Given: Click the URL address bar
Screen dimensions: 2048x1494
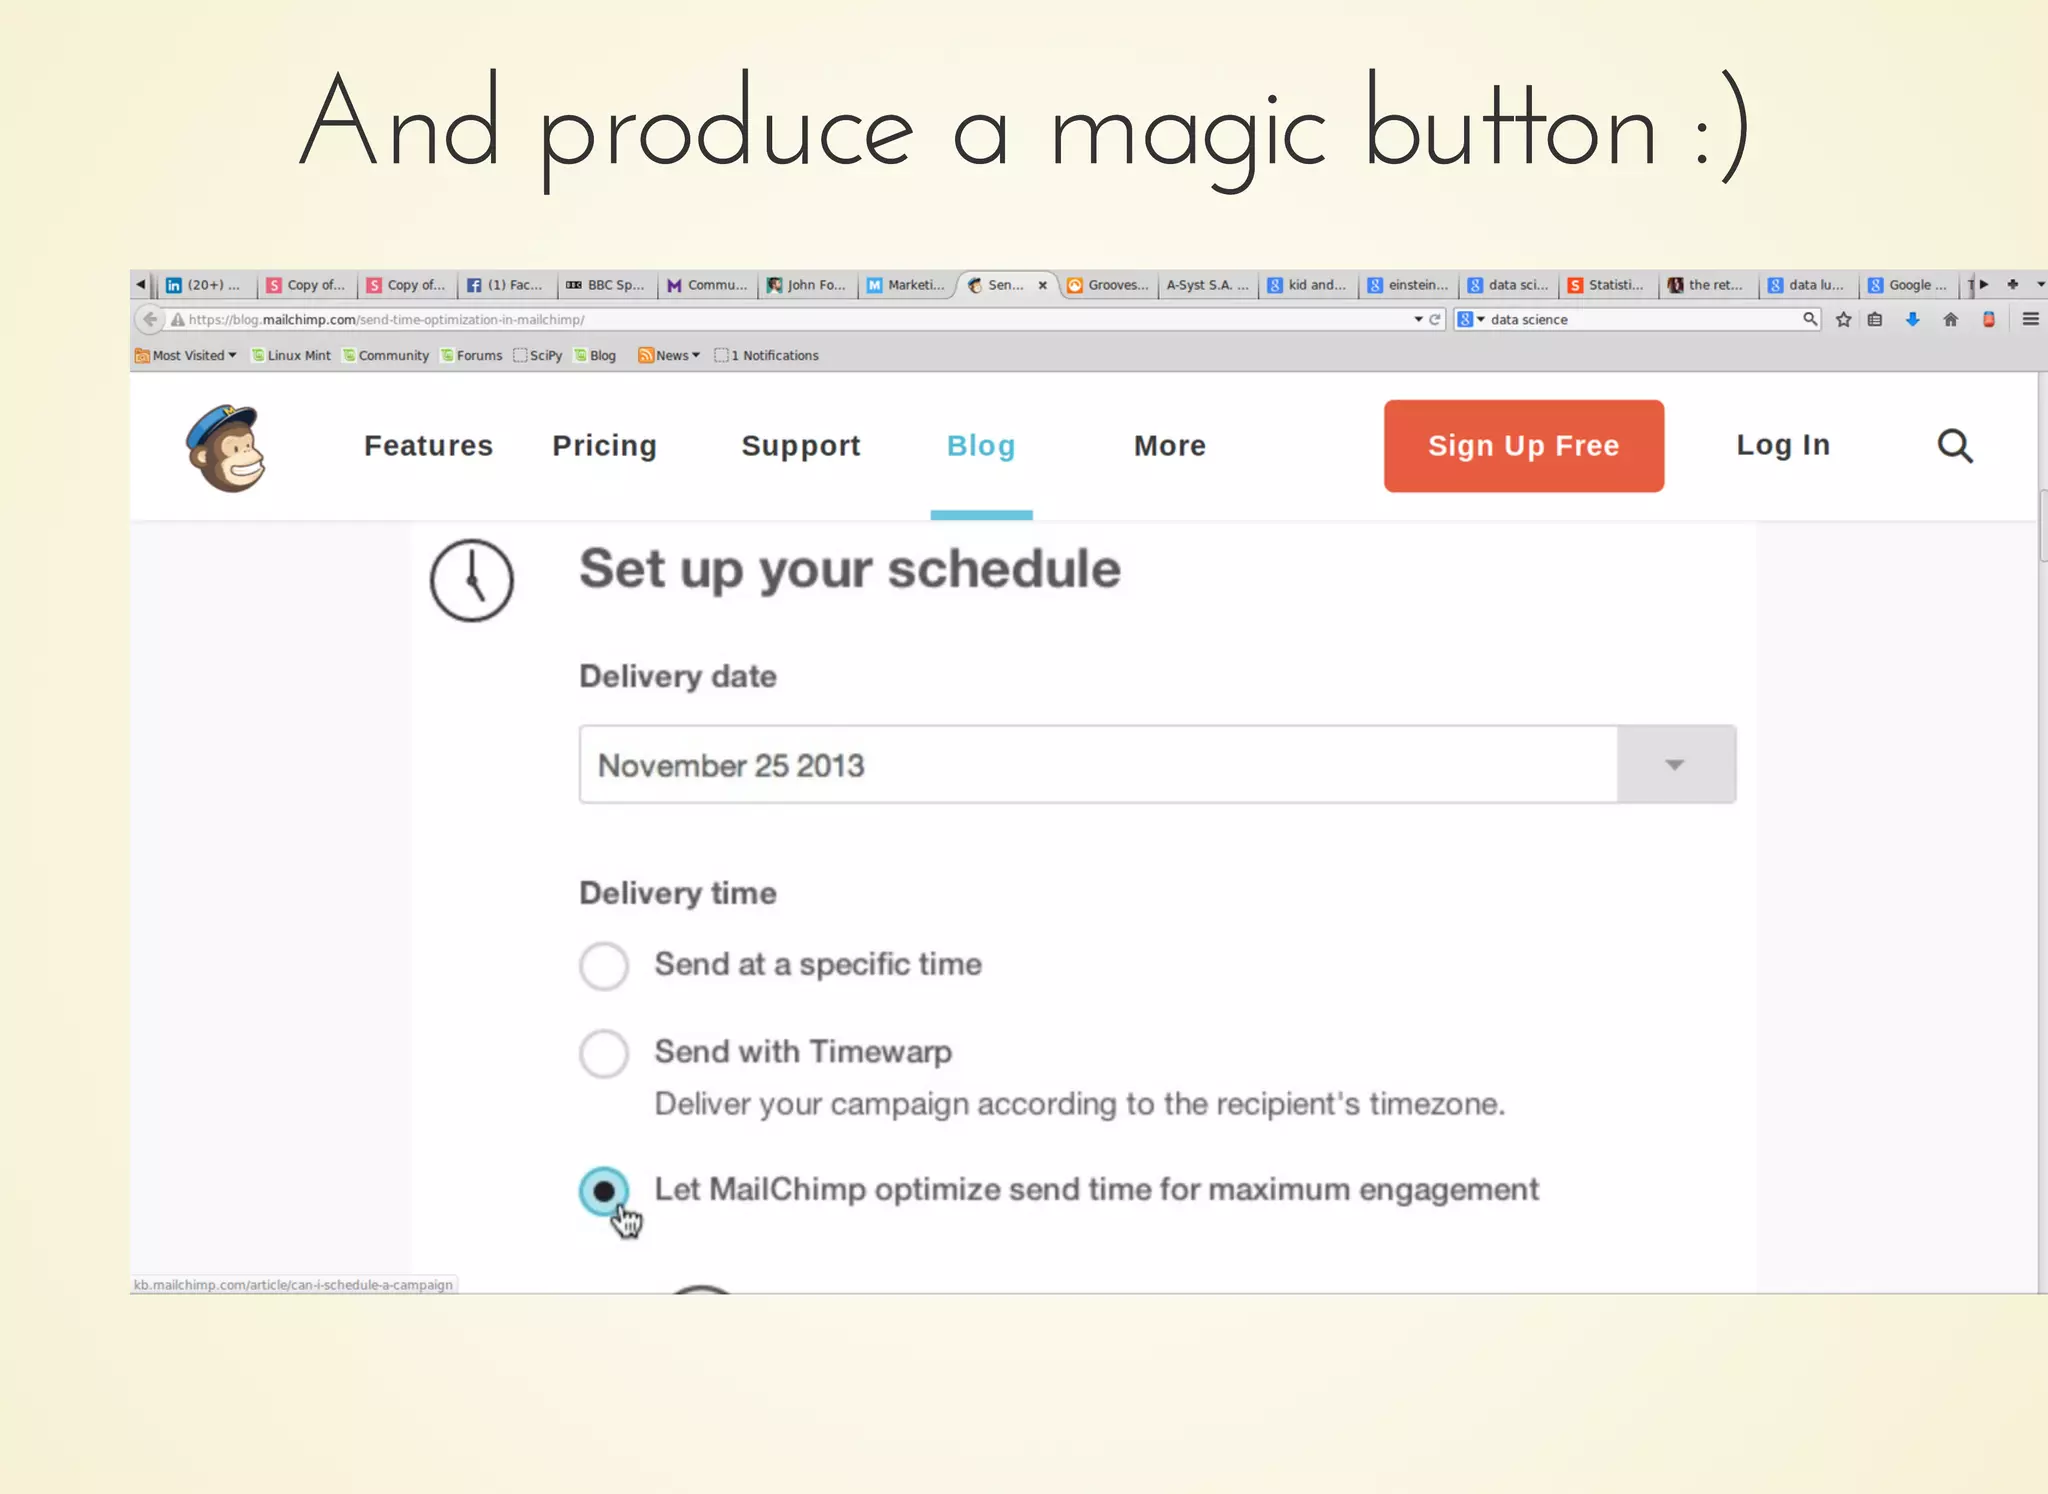Looking at the screenshot, I should (790, 319).
